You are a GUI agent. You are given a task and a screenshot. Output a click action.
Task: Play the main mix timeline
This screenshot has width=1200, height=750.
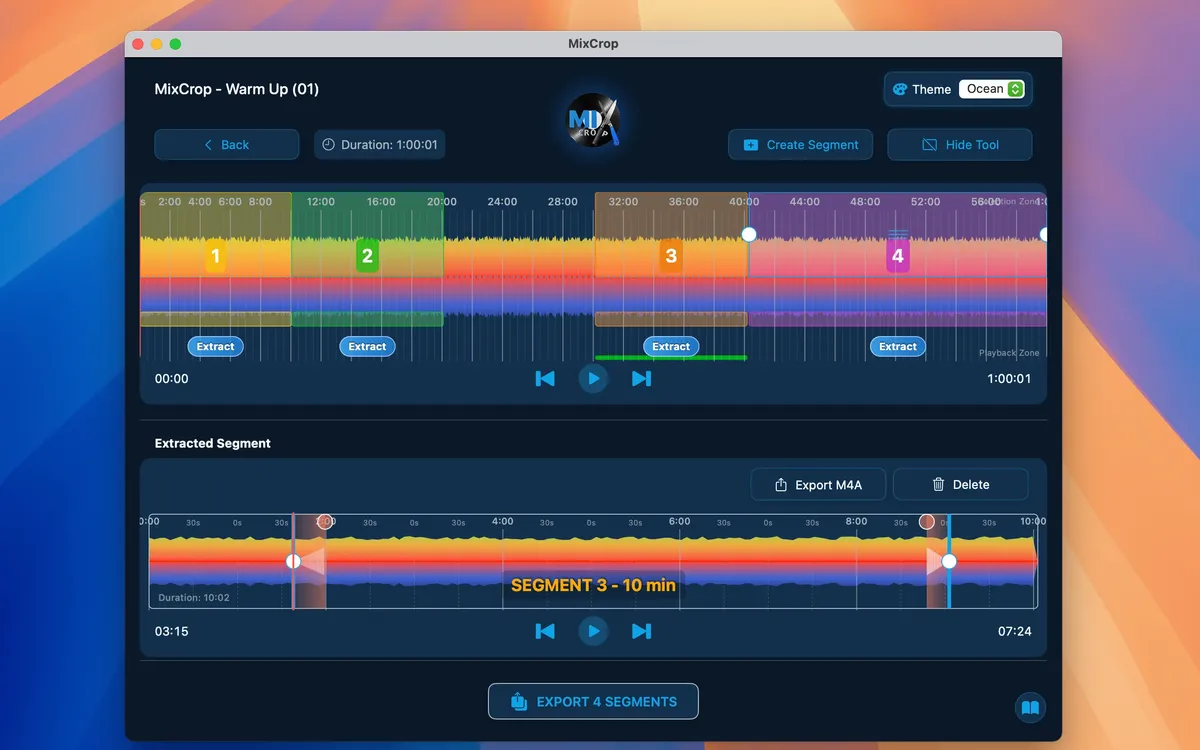[593, 378]
